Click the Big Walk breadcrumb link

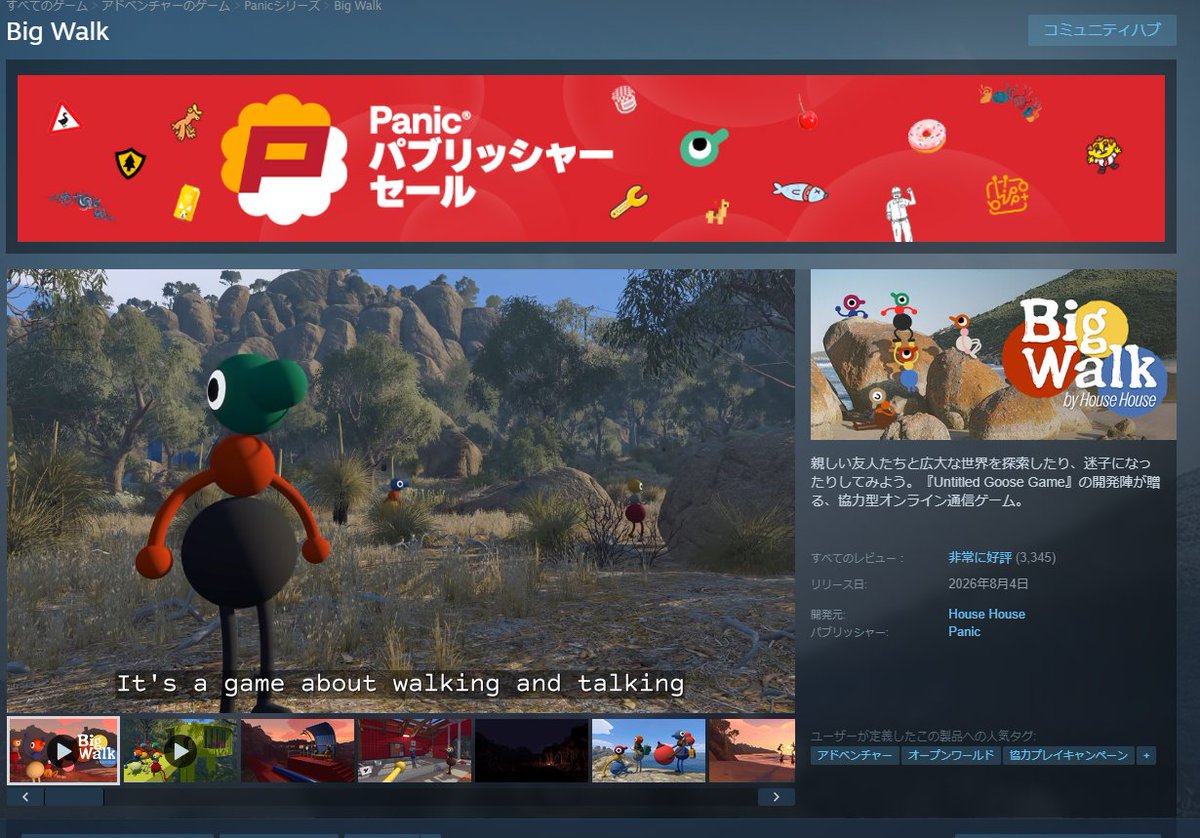[x=357, y=6]
